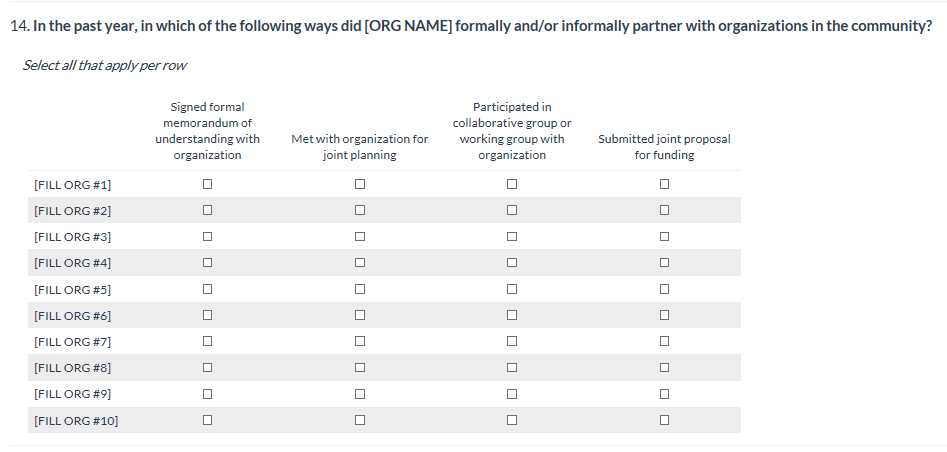Tick collaborative group box for ORG #2
The height and width of the screenshot is (452, 947).
click(512, 211)
